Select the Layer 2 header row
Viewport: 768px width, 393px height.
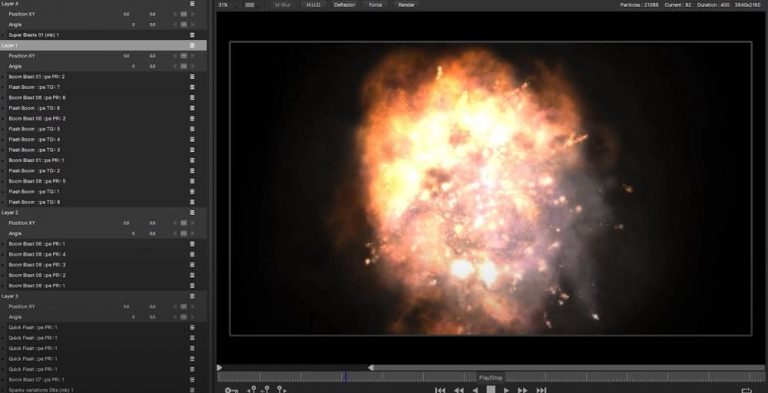tap(103, 212)
